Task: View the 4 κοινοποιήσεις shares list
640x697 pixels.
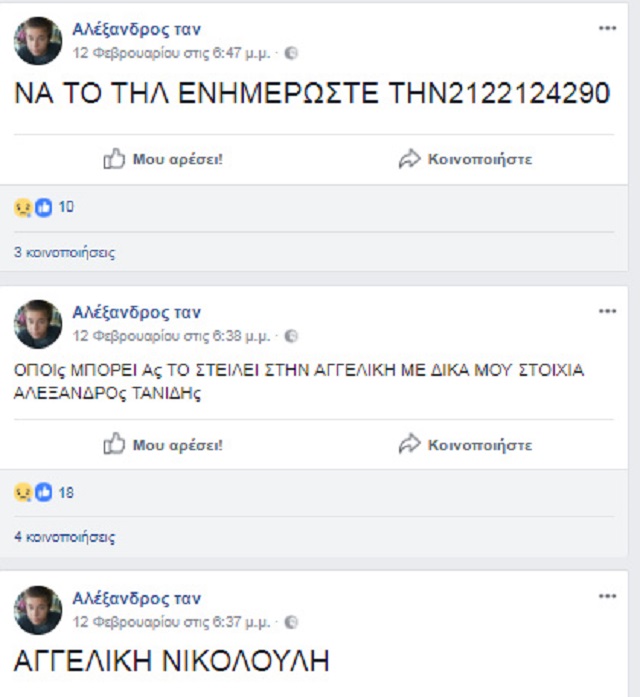Action: (64, 537)
